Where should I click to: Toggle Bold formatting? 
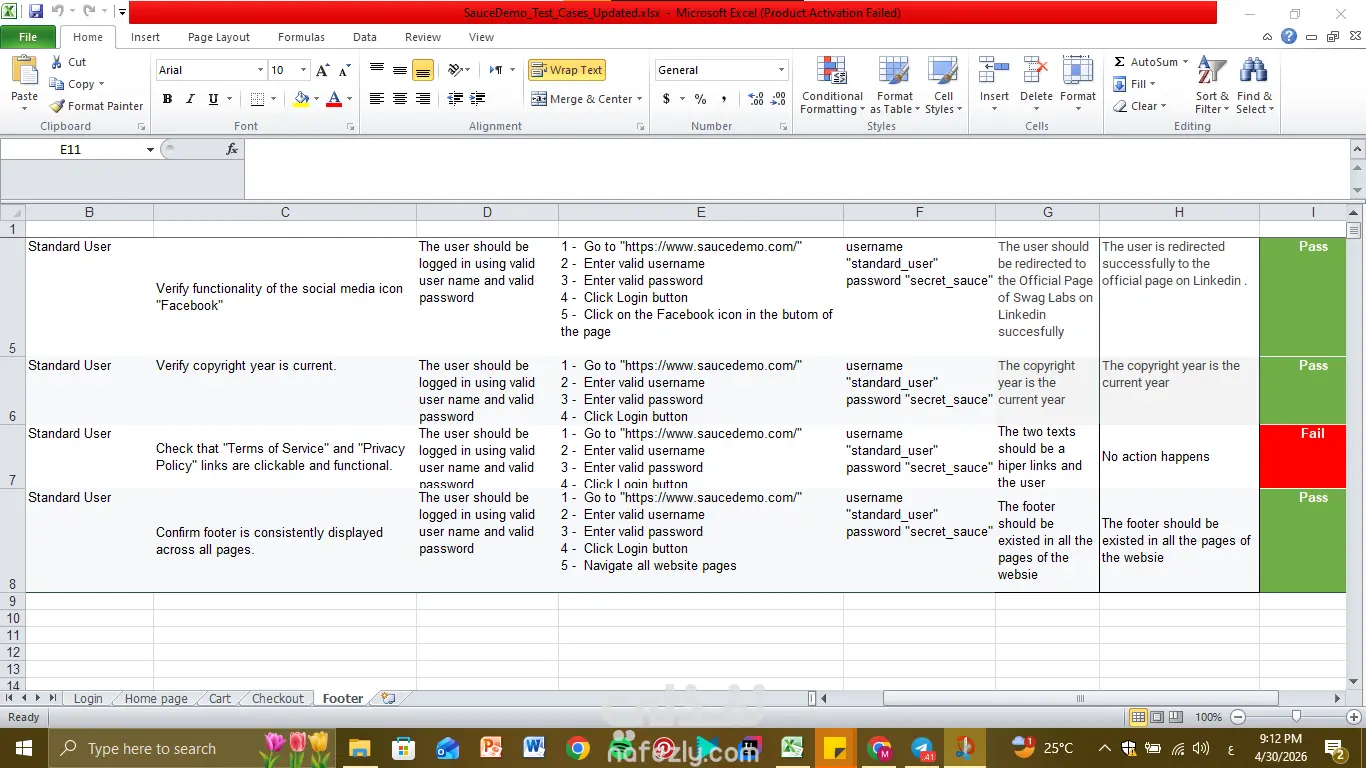(167, 99)
